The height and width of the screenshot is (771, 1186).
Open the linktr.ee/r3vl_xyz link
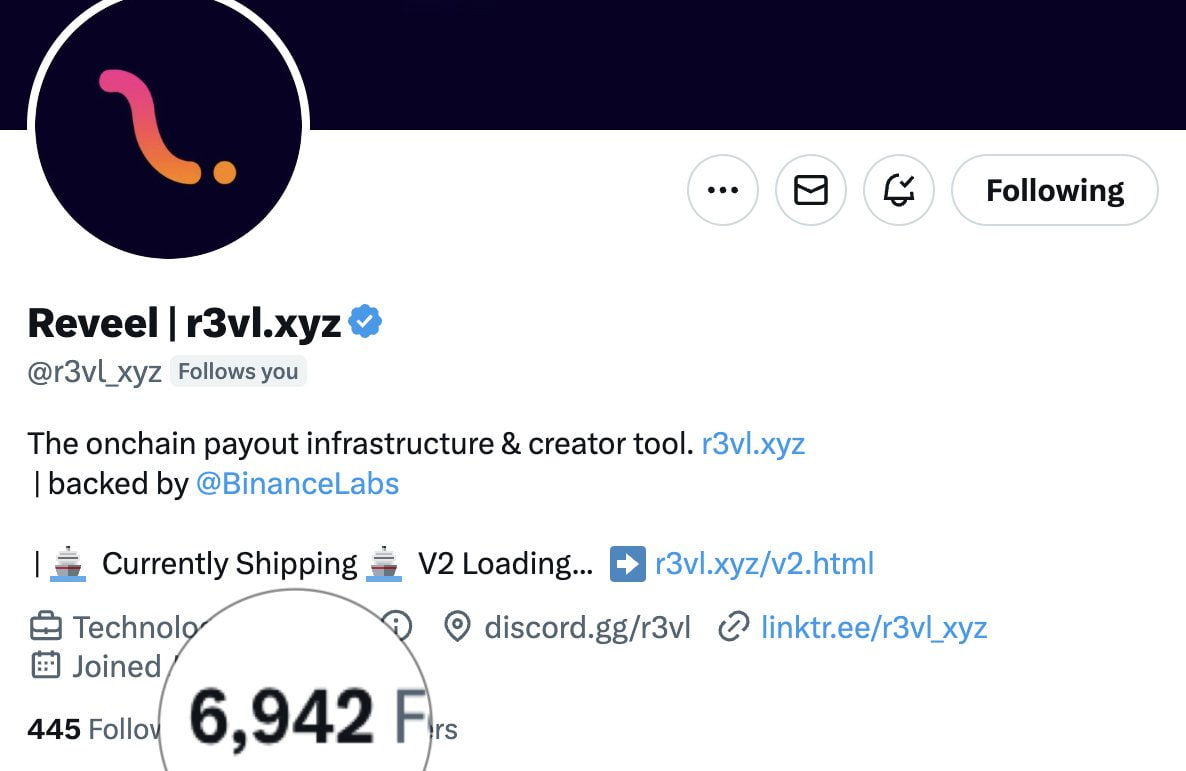point(873,628)
